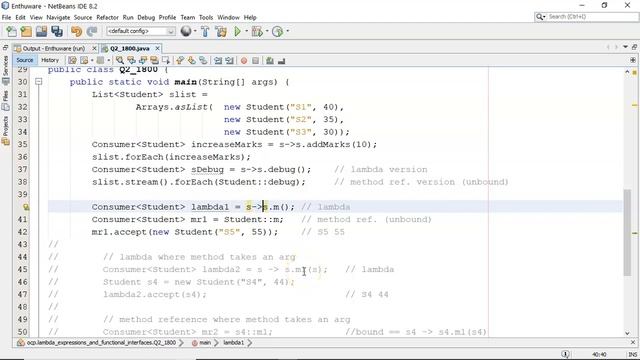Click Previous Bookmark icon
Image resolution: width=640 pixels, height=360 pixels.
coord(180,60)
